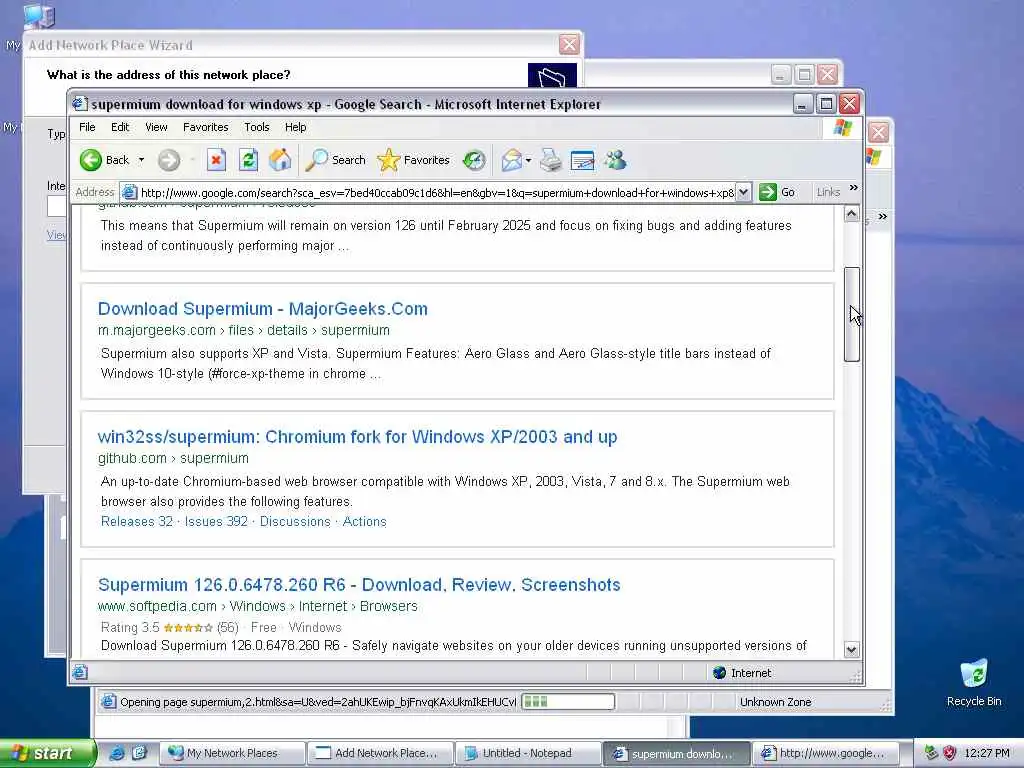Refresh the page using green arrows icon
1024x768 pixels.
click(x=248, y=160)
